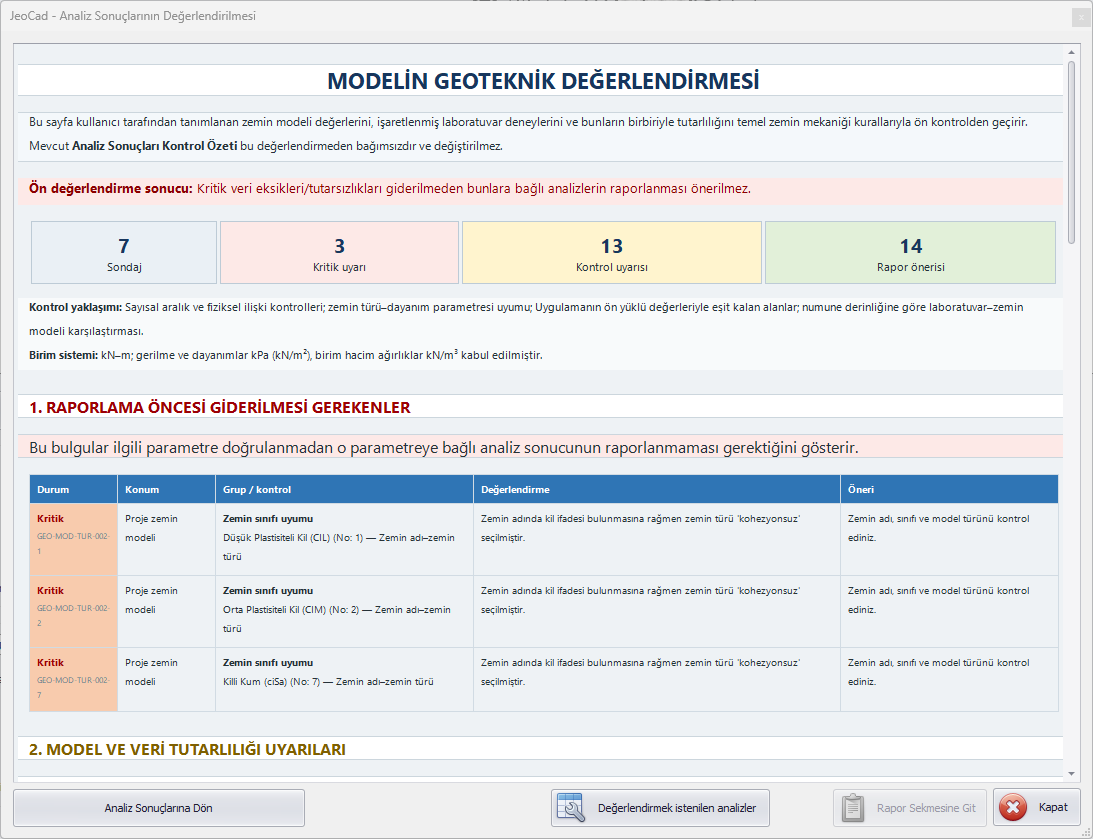The width and height of the screenshot is (1093, 839).
Task: Click the Değerlendirme column header
Action: tap(657, 489)
